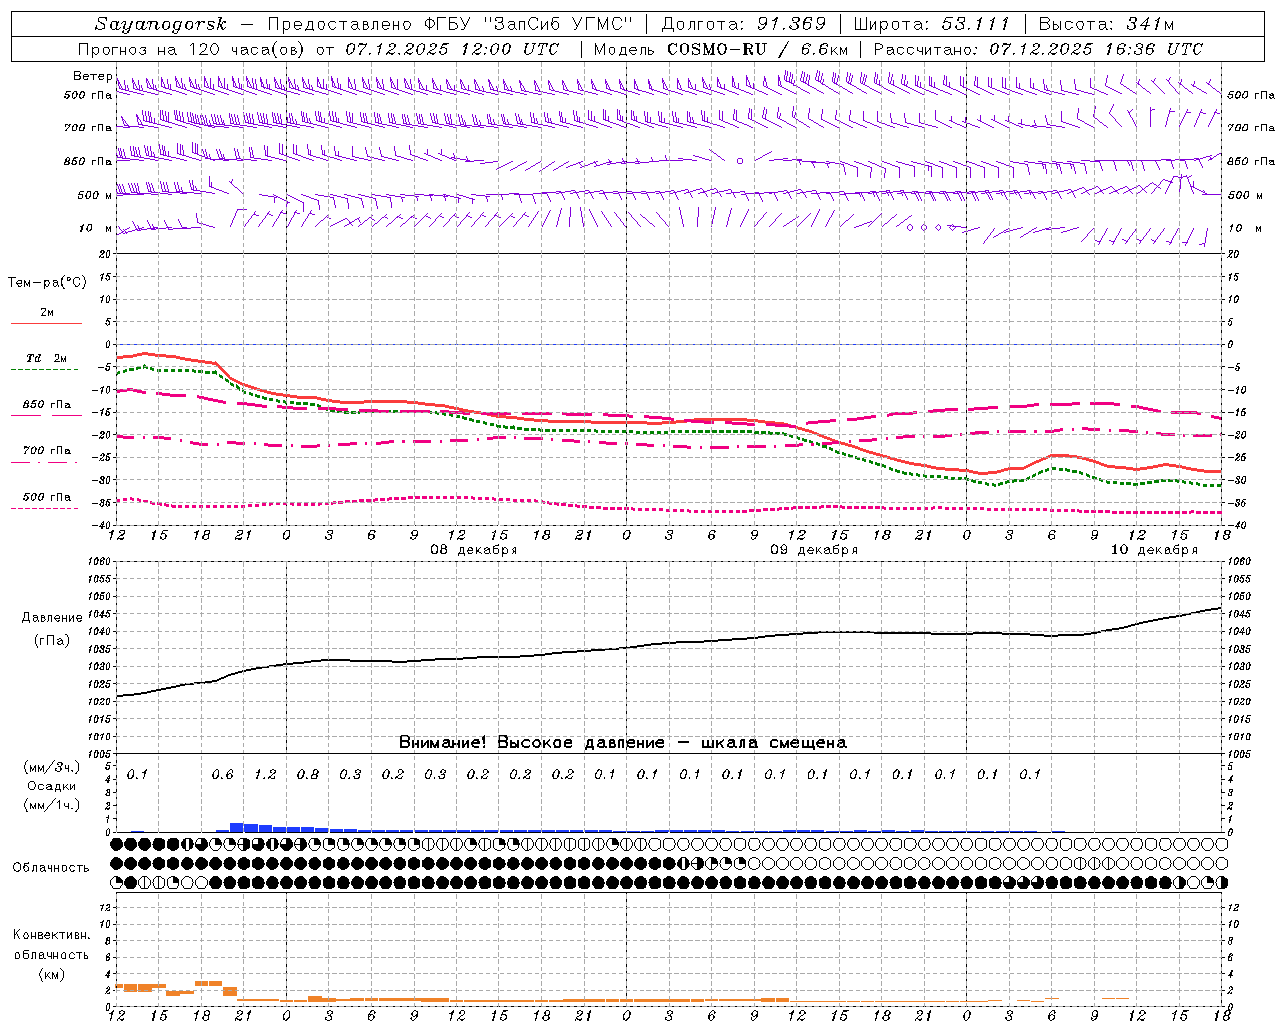Click the 'Тем-ра(°C)' temperature panel label
The height and width of the screenshot is (1024, 1280).
47,283
